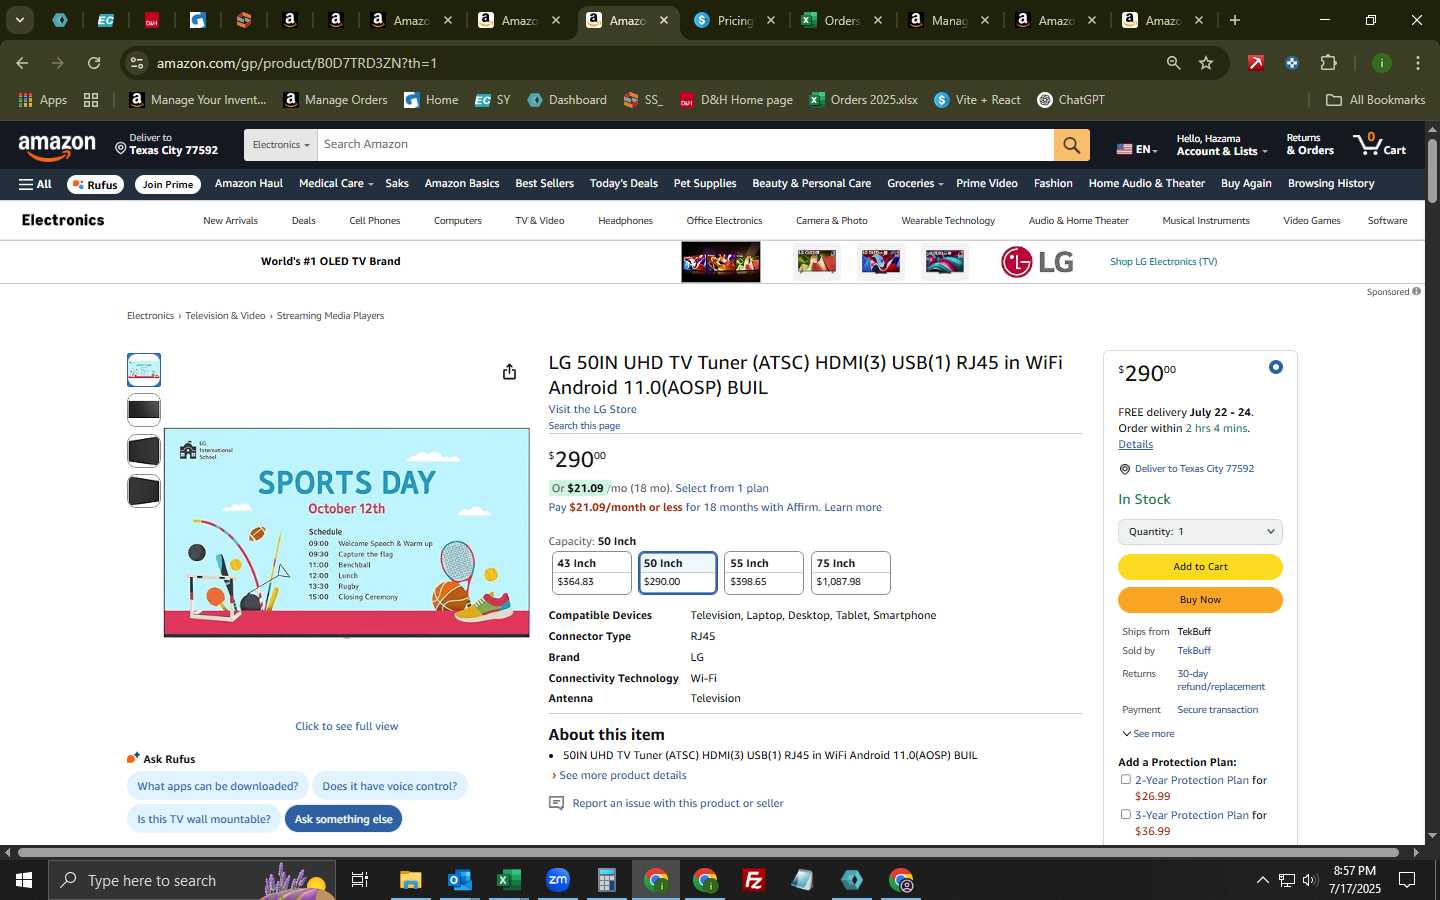Open Zoom from the taskbar
The width and height of the screenshot is (1440, 900).
pos(558,880)
